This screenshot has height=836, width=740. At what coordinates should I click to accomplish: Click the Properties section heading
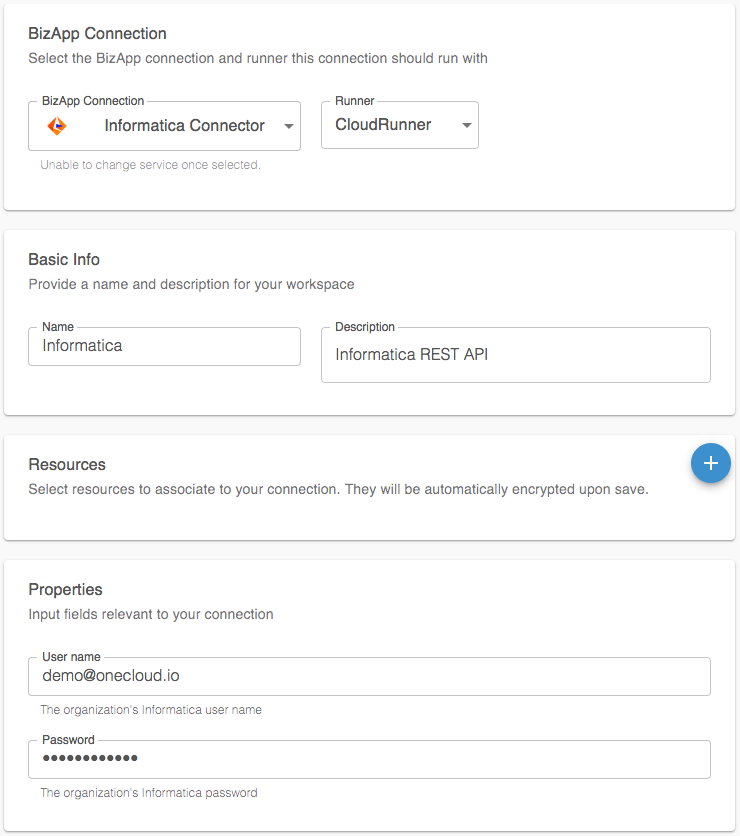(65, 589)
